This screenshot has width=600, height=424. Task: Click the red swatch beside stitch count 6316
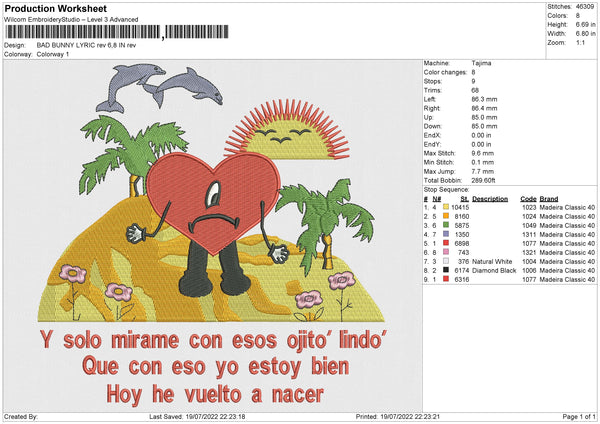point(445,279)
